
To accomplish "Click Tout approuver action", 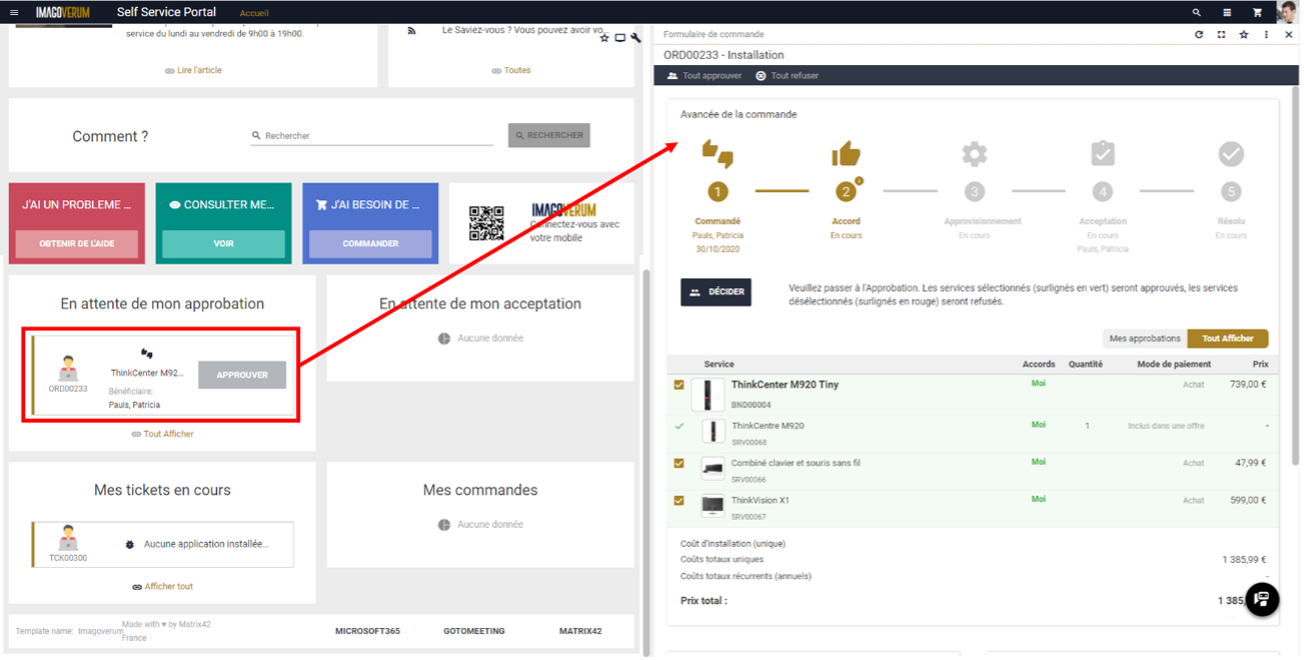I will [704, 76].
